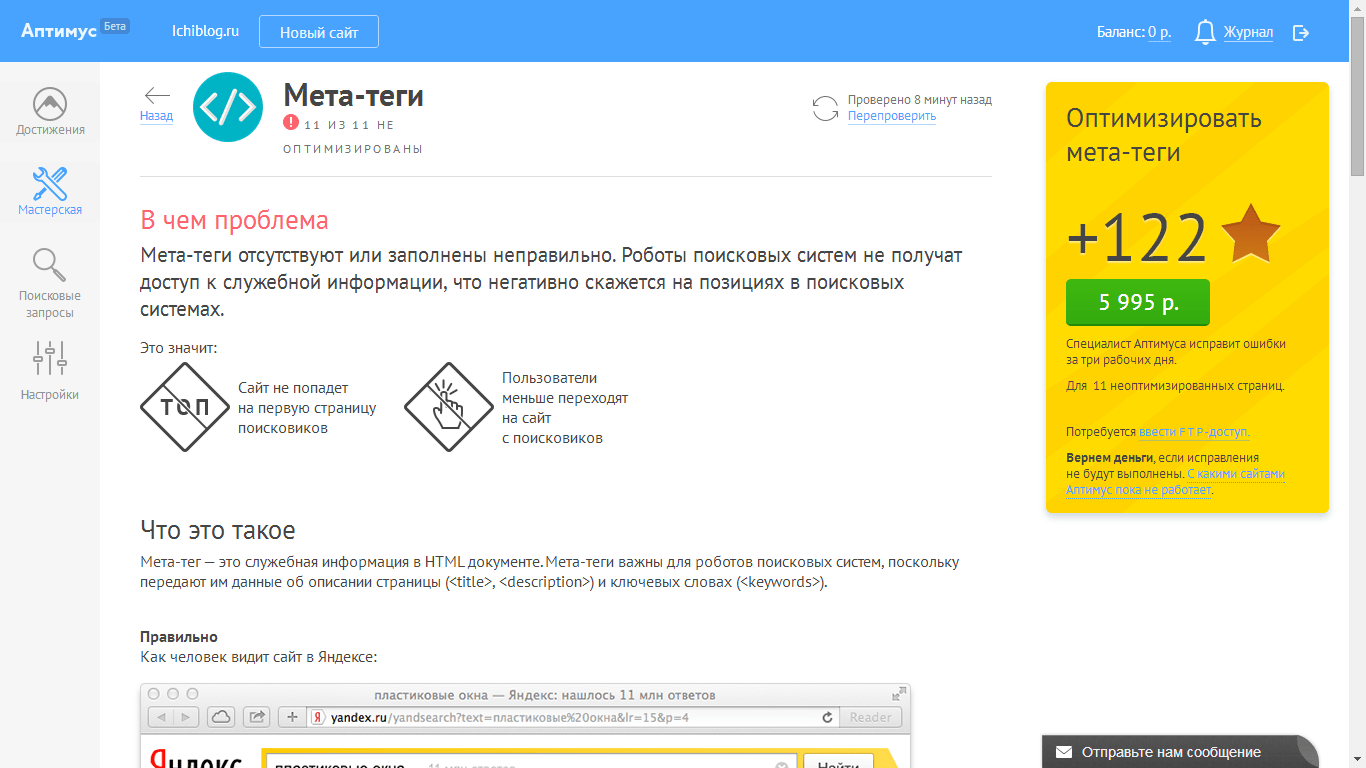Click the Перепроверить link
Screen dimensions: 1366x768
tap(892, 116)
